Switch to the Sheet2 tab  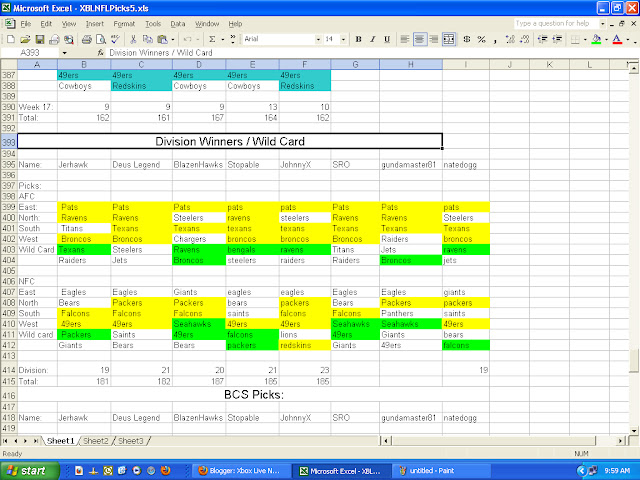click(96, 441)
